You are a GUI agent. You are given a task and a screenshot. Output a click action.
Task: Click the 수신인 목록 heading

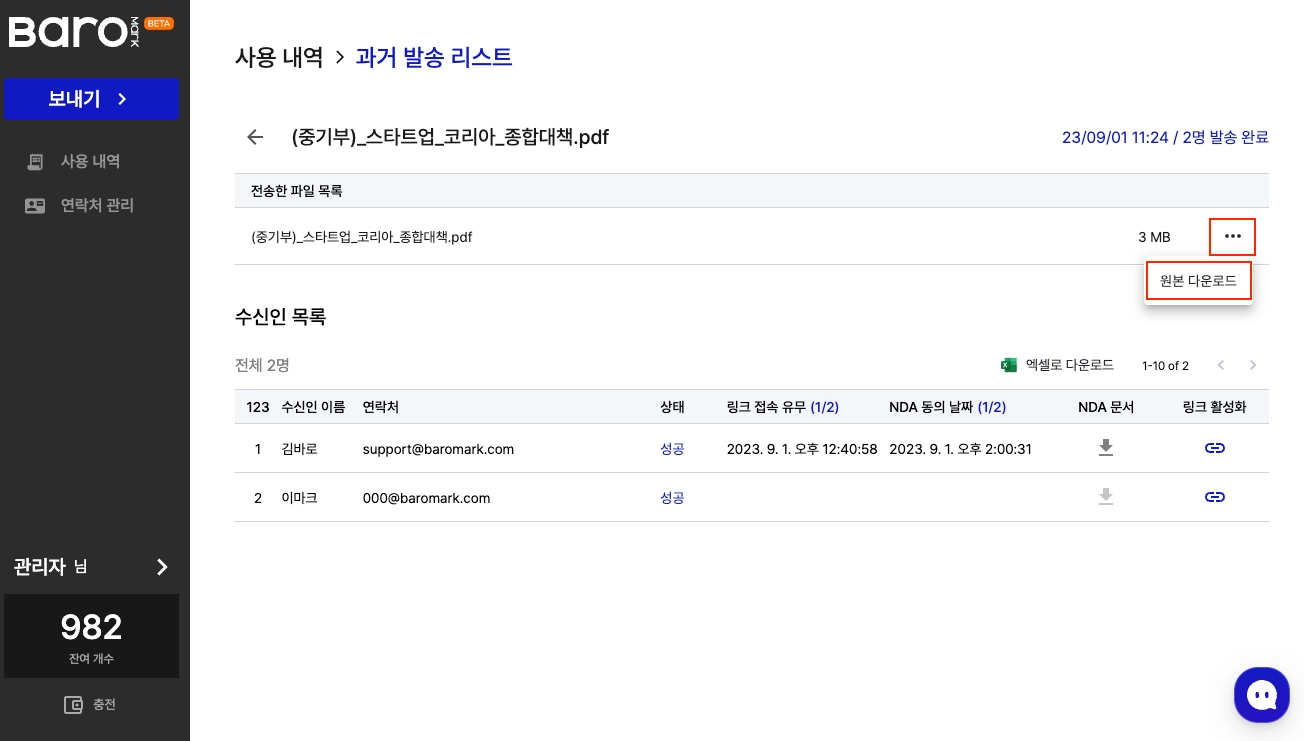(x=280, y=317)
